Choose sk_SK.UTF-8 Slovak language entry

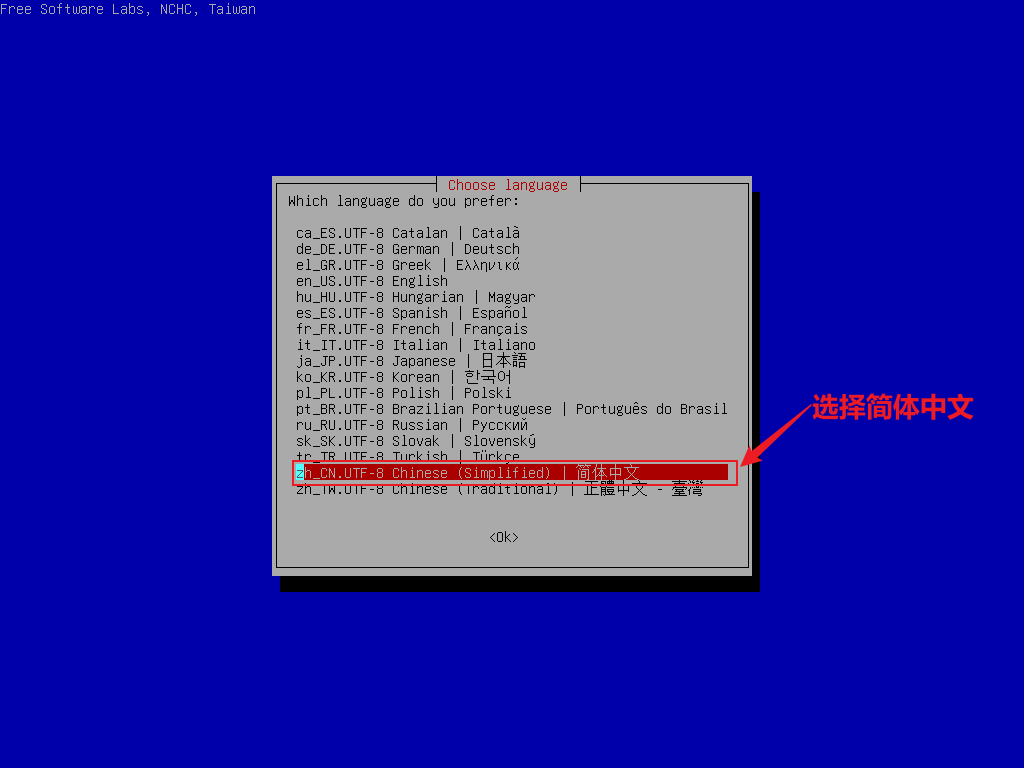click(416, 441)
